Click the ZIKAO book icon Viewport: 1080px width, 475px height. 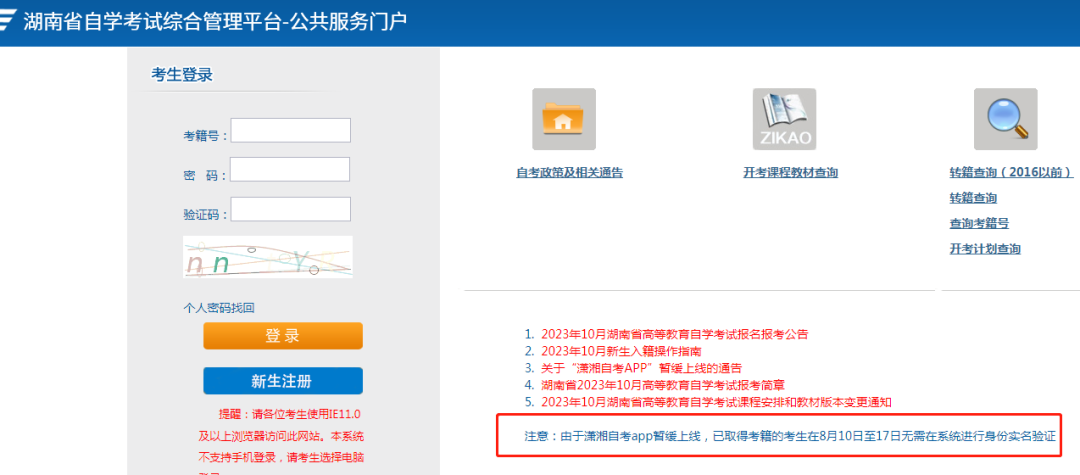point(784,119)
